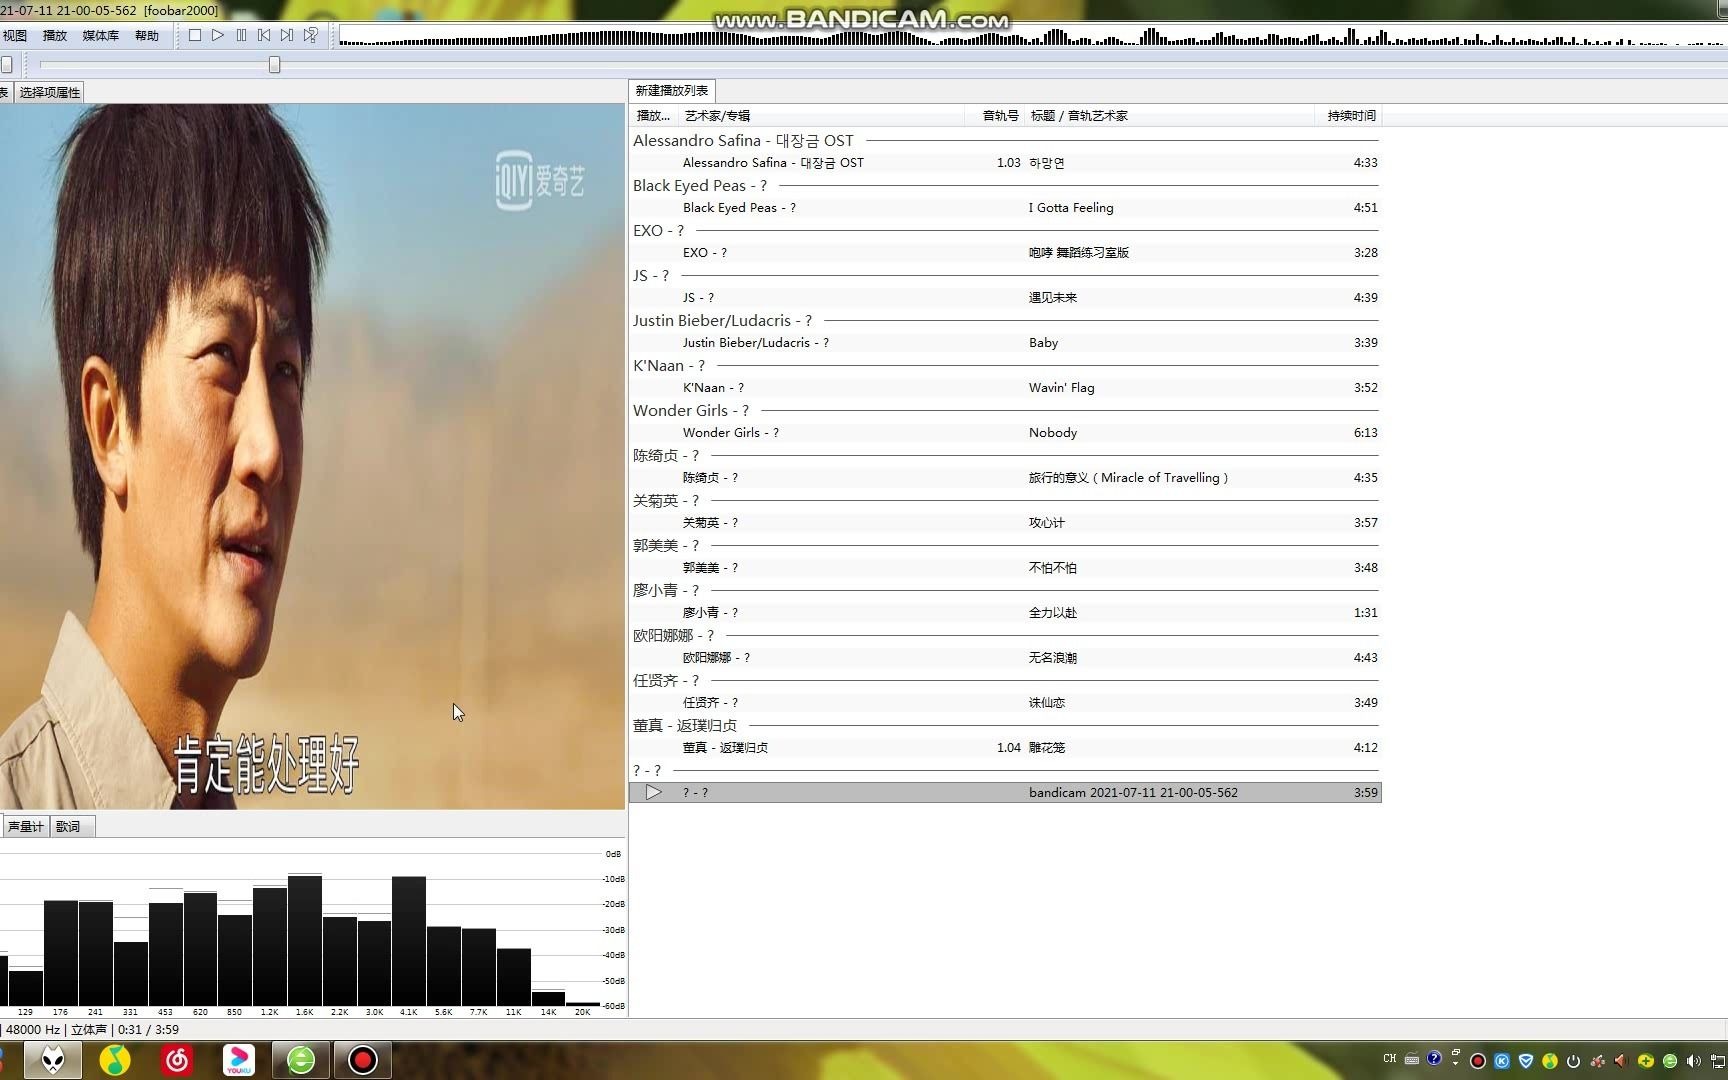Sort by the 持续时间 column header
Viewport: 1728px width, 1080px height.
[x=1351, y=115]
